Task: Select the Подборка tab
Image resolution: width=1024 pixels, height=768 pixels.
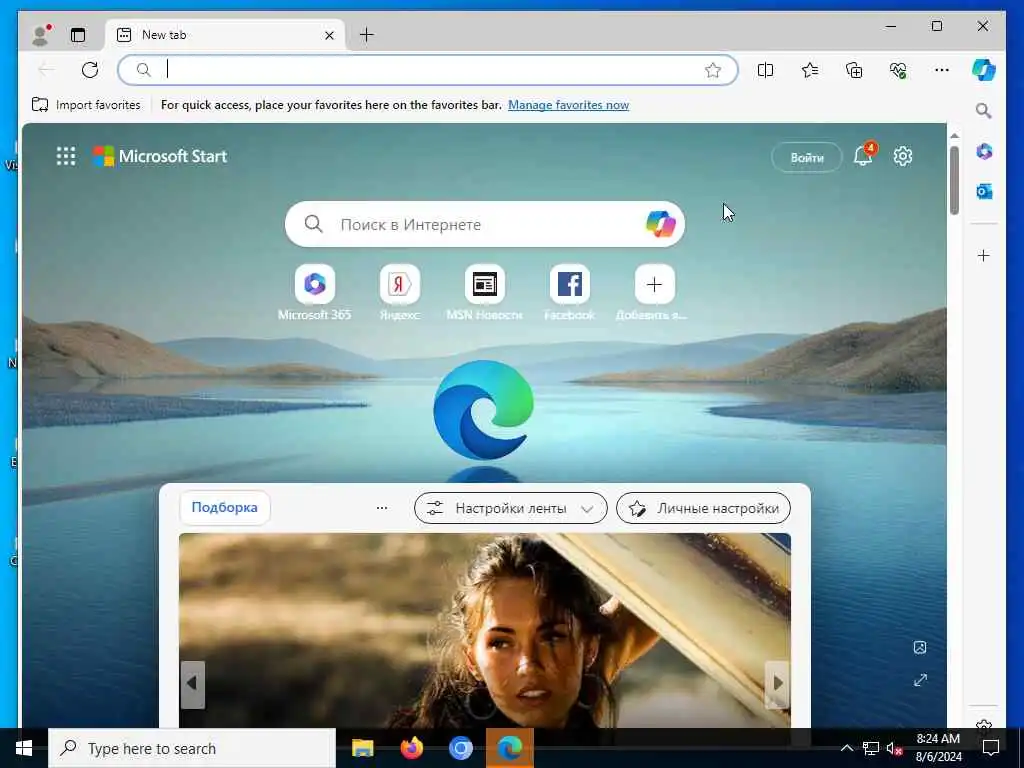Action: (x=225, y=507)
